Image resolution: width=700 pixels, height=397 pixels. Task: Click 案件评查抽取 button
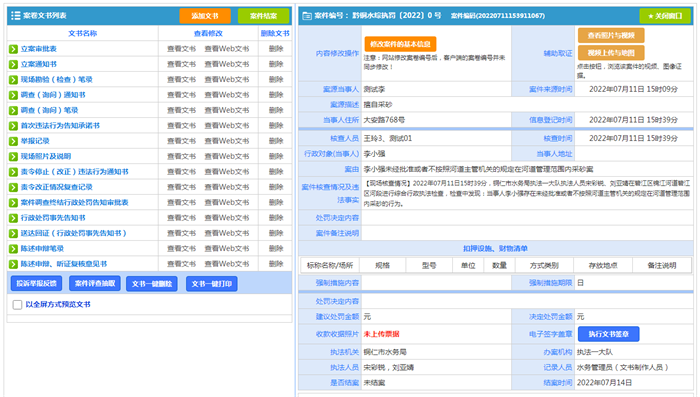coord(95,284)
